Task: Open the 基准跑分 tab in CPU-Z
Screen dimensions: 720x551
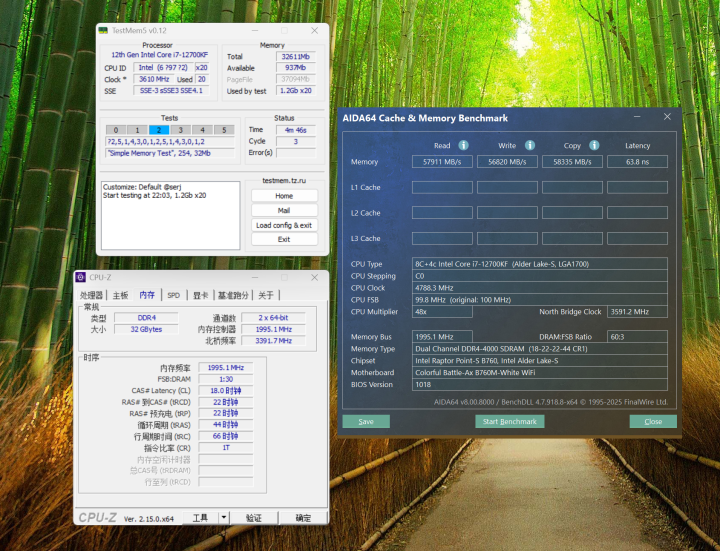Action: [234, 295]
